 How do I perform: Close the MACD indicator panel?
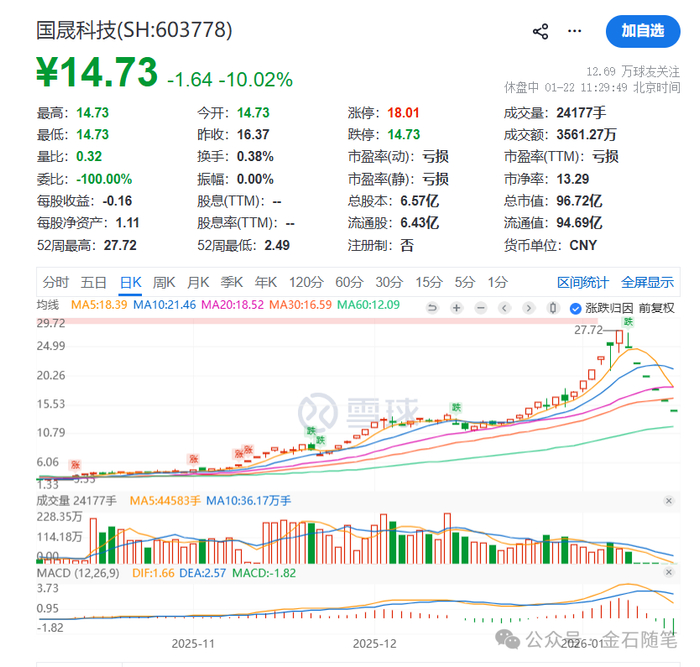pos(668,572)
